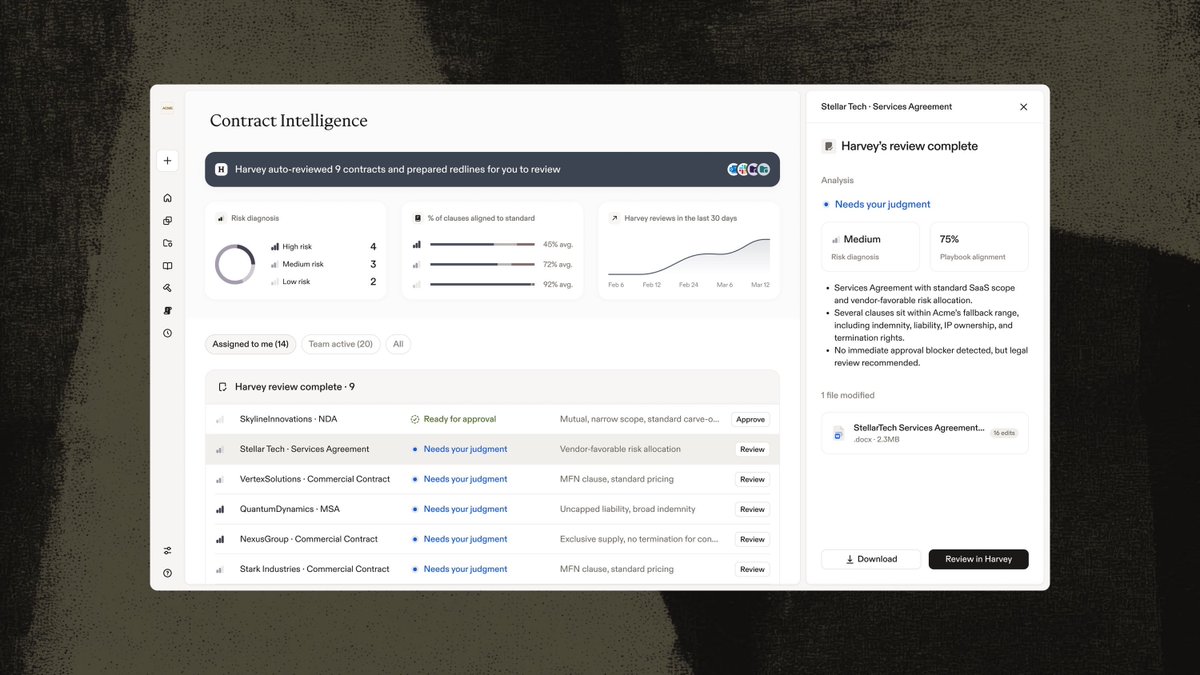Click the arrow icon beside Harvey reviews chart title
The width and height of the screenshot is (1200, 675).
coord(614,218)
